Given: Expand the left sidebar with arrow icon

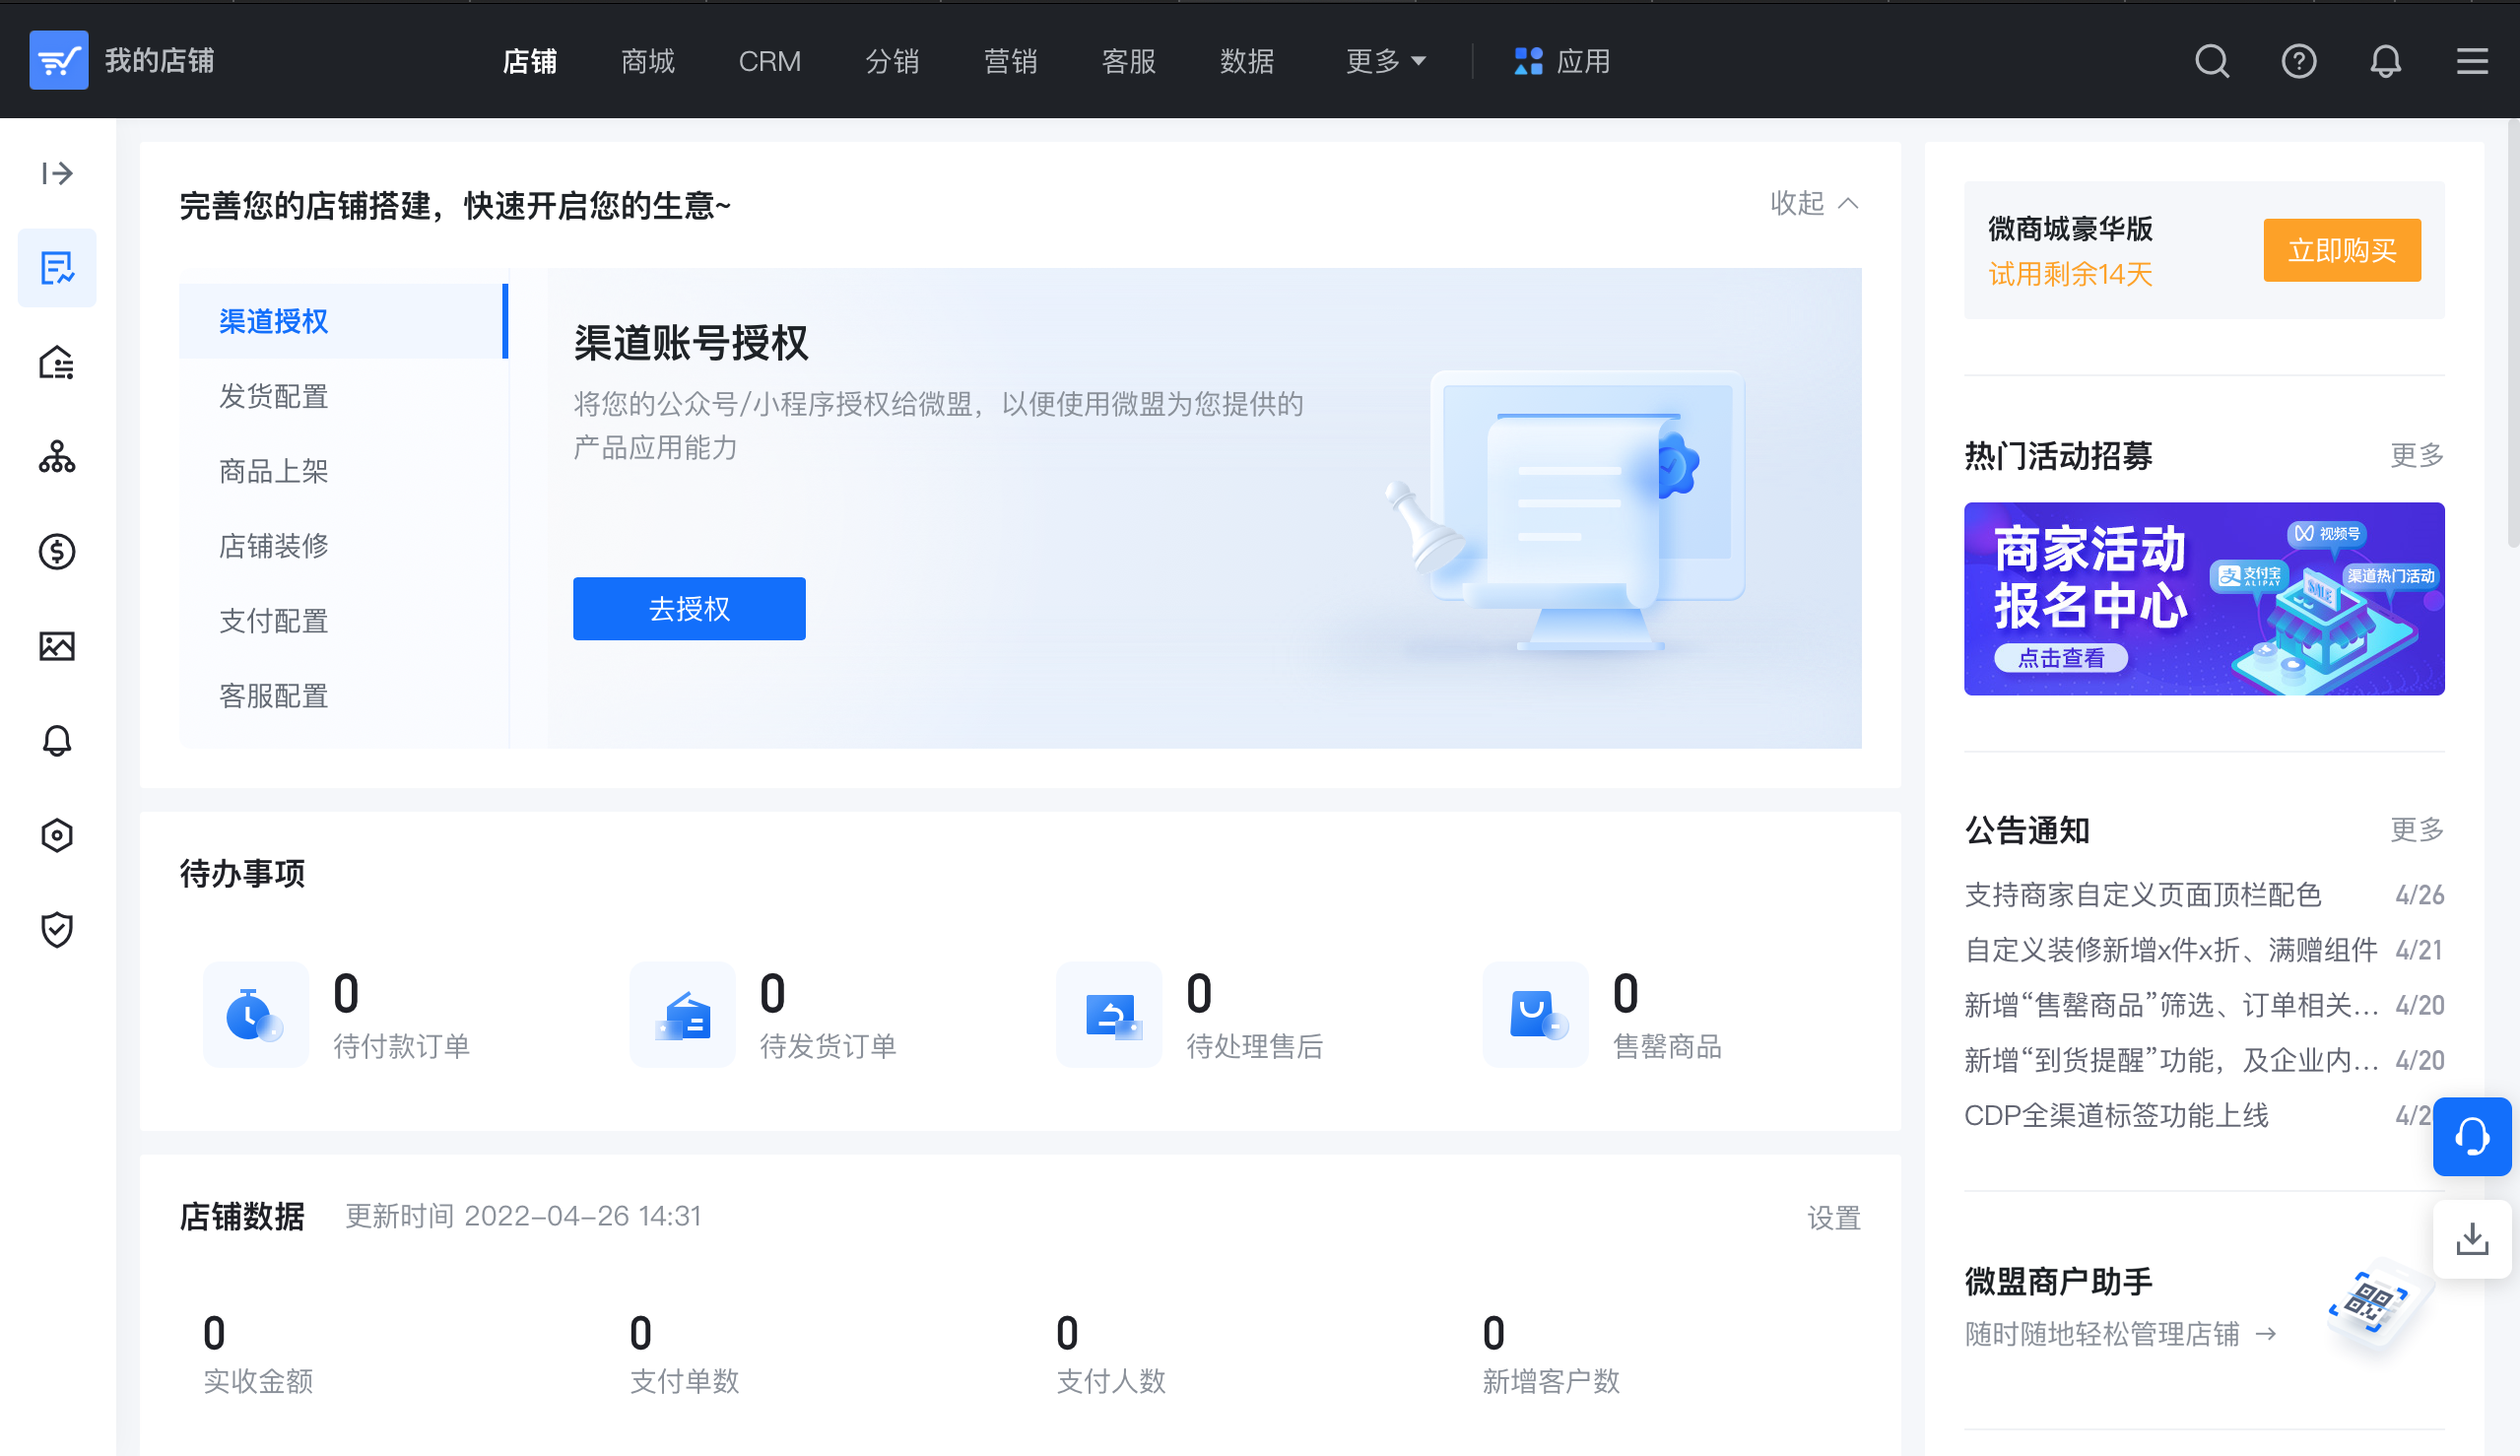Looking at the screenshot, I should pyautogui.click(x=57, y=173).
